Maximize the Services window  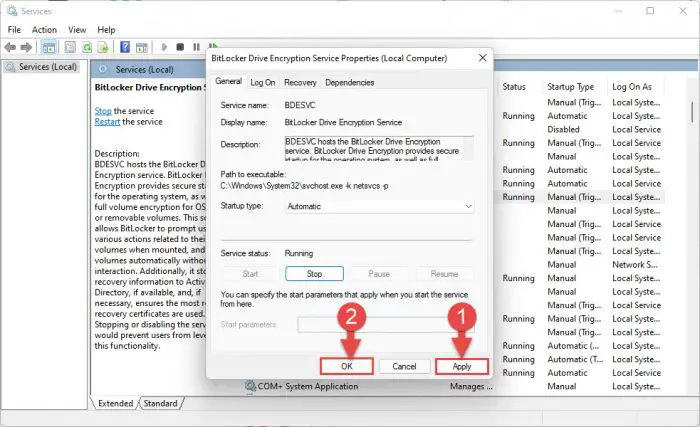click(x=650, y=11)
